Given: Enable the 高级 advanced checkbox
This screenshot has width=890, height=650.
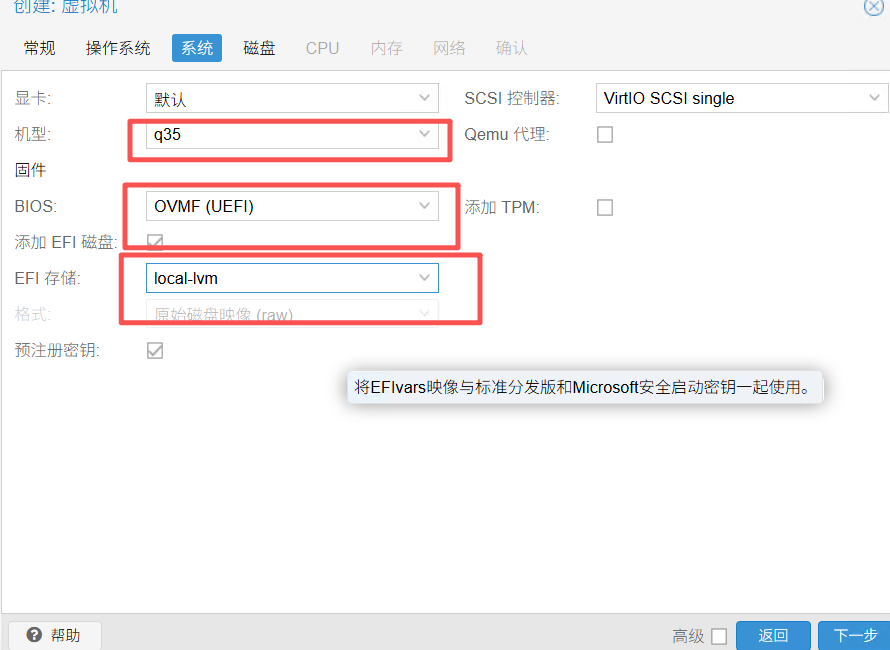Looking at the screenshot, I should pyautogui.click(x=719, y=636).
